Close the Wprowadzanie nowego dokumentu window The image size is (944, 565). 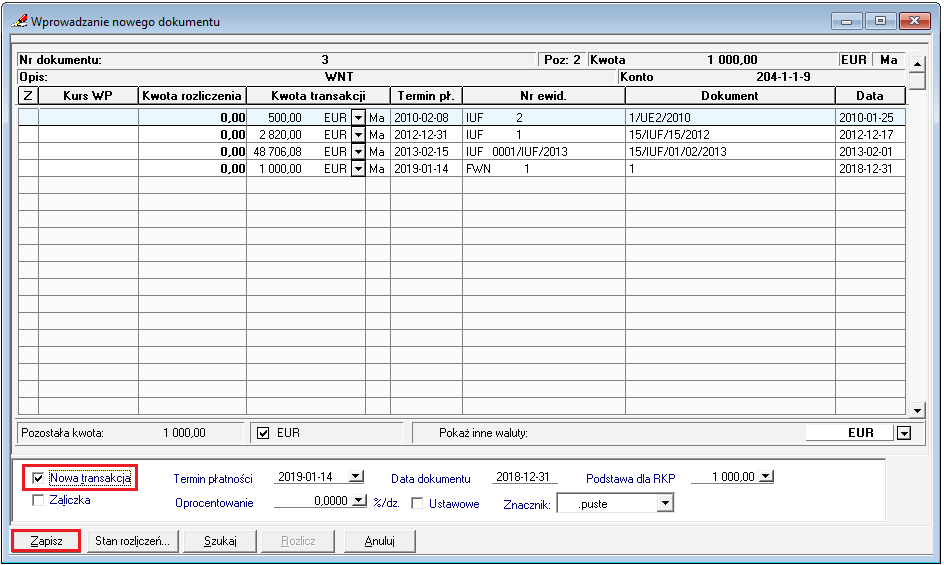coord(914,21)
